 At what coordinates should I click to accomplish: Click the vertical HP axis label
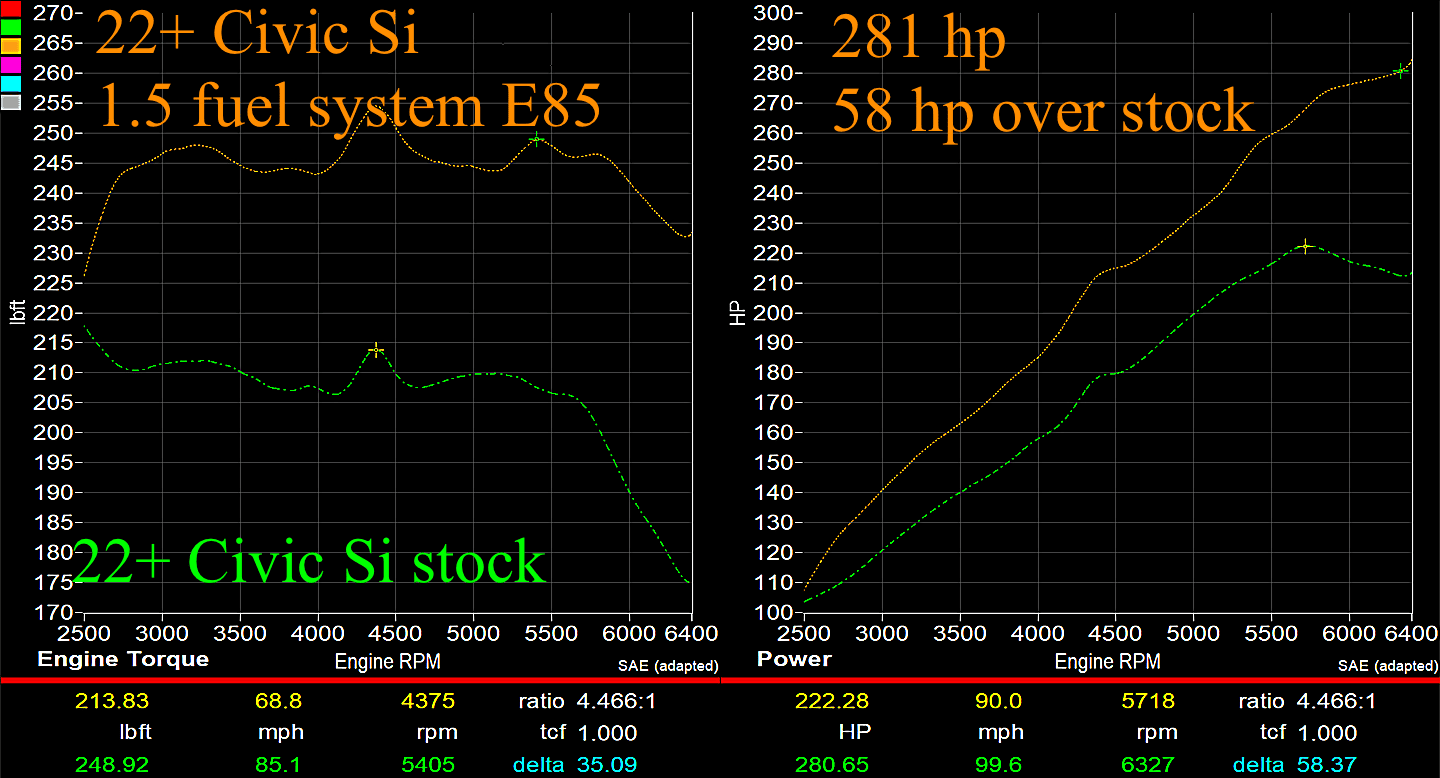(737, 312)
